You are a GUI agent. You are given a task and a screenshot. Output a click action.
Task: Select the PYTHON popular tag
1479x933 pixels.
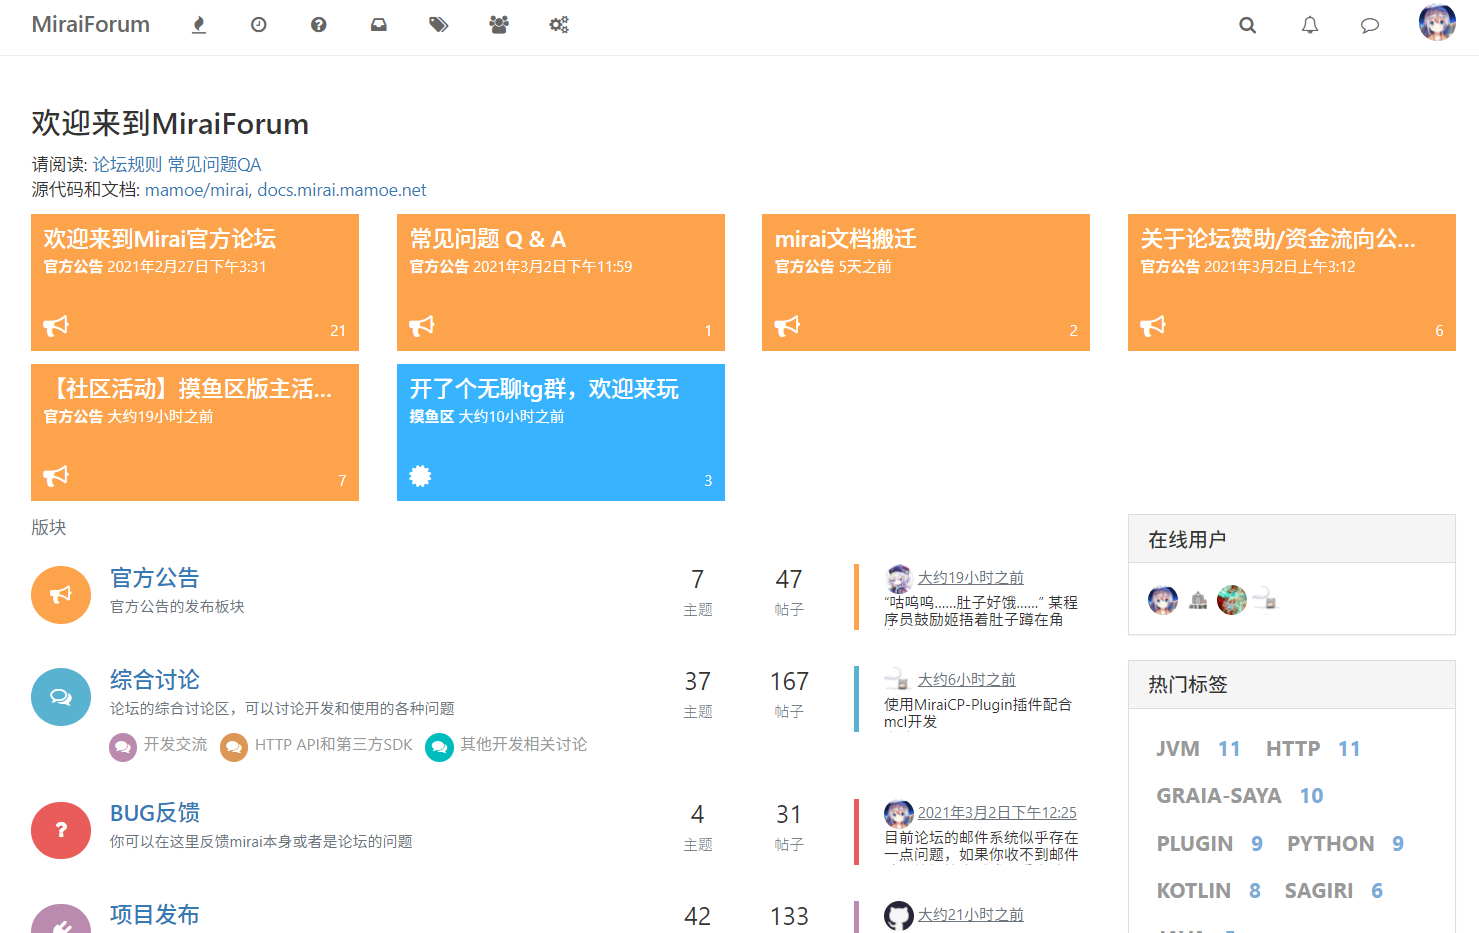tap(1330, 844)
